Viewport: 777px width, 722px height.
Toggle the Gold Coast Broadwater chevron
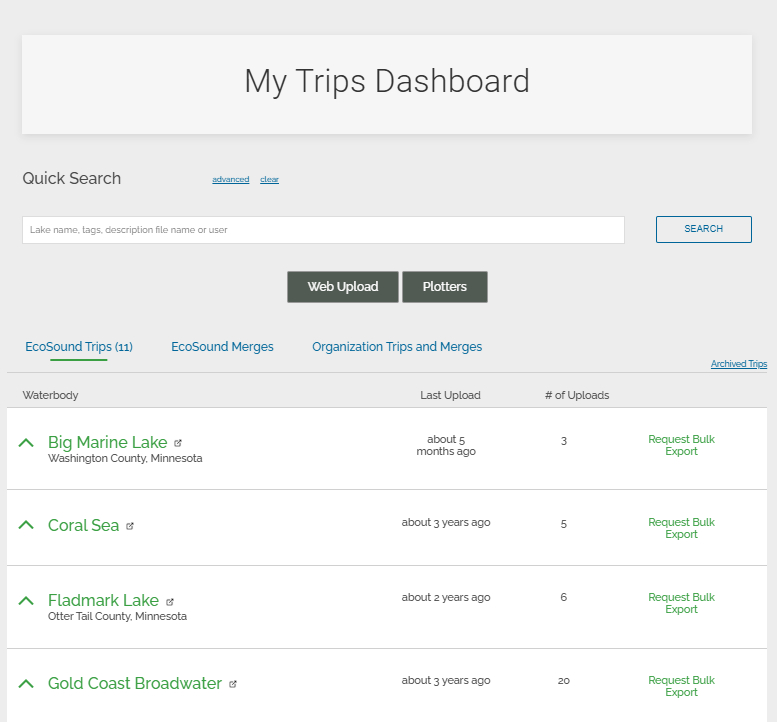click(27, 683)
